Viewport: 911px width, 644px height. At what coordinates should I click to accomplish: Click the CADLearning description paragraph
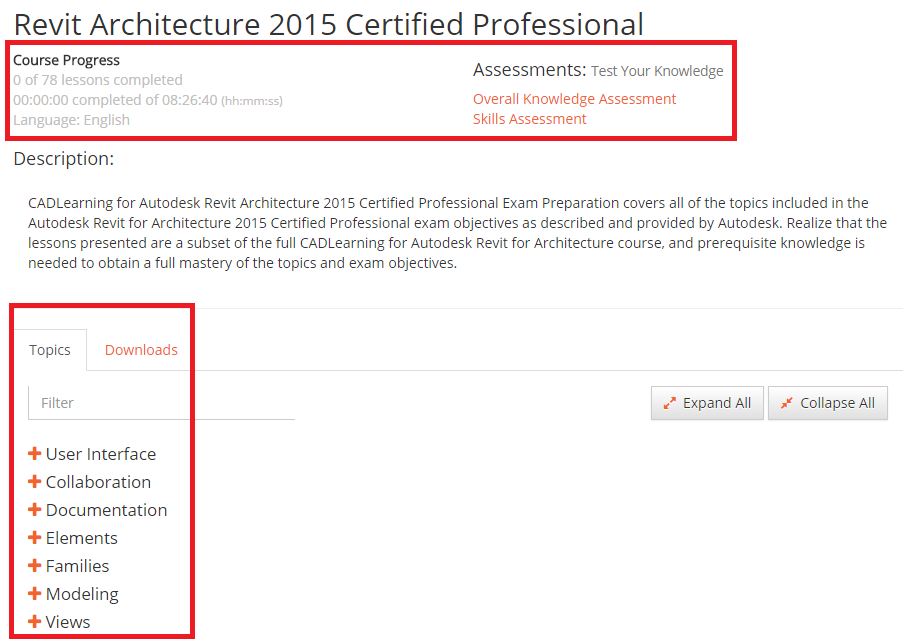457,232
